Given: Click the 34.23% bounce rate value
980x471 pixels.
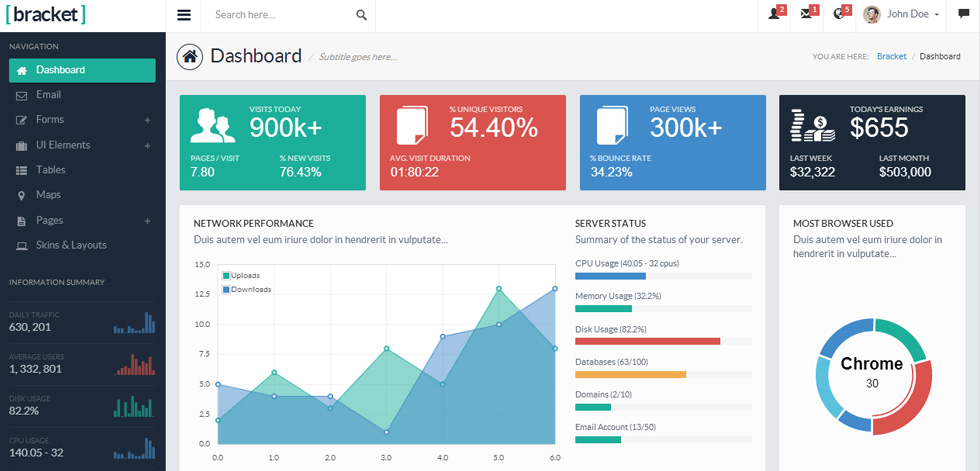Looking at the screenshot, I should [x=611, y=172].
